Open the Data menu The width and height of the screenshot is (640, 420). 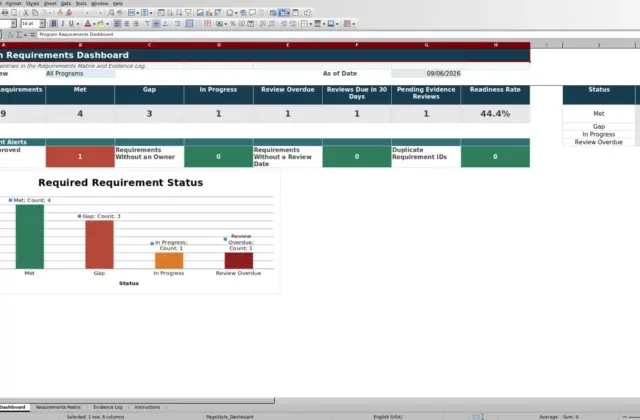click(x=66, y=3)
